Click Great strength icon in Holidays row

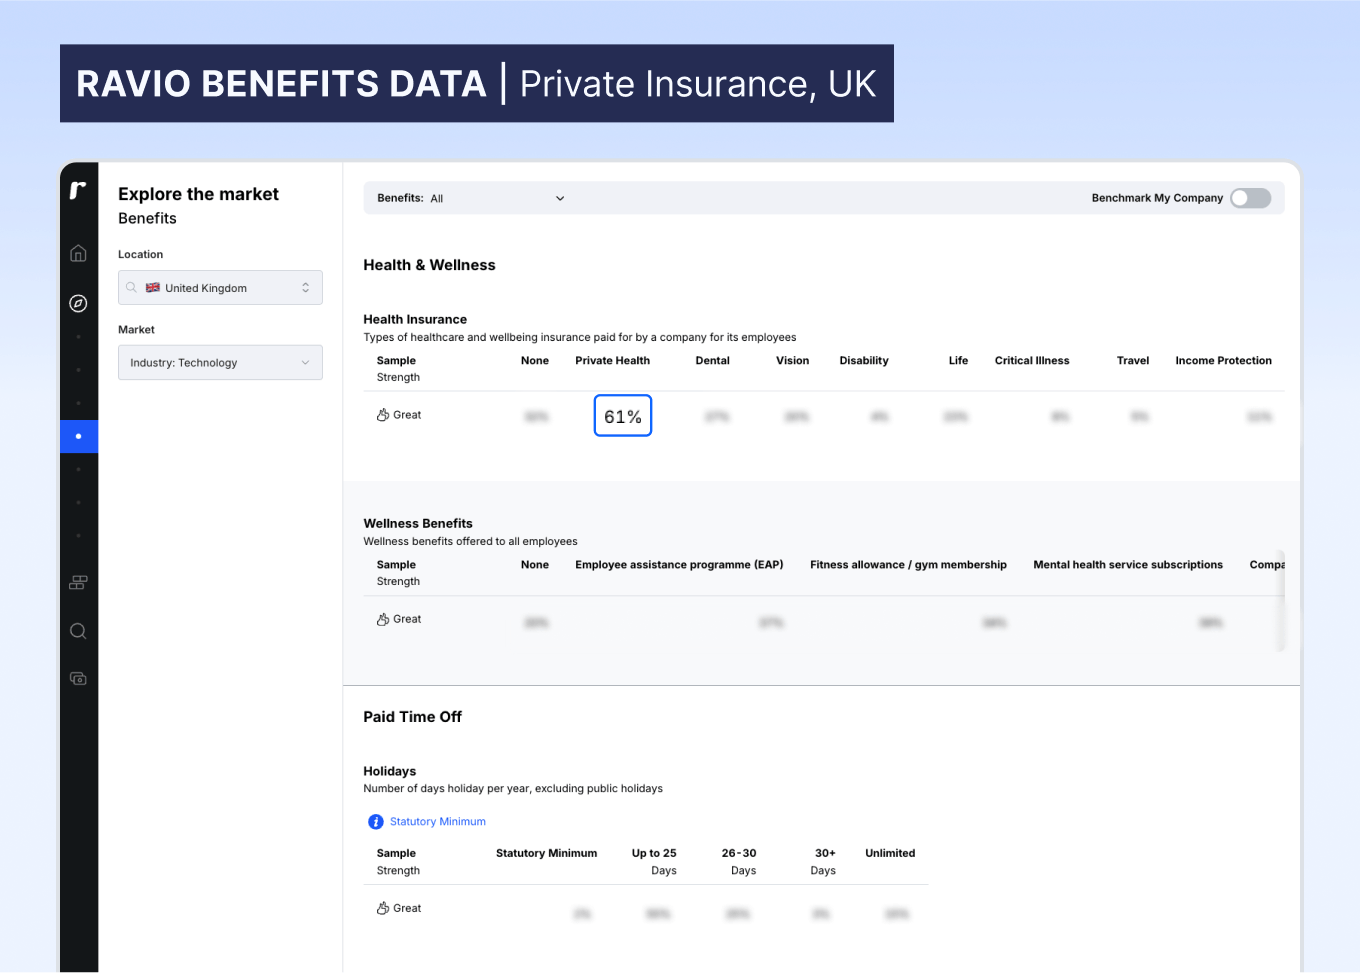[x=383, y=908]
